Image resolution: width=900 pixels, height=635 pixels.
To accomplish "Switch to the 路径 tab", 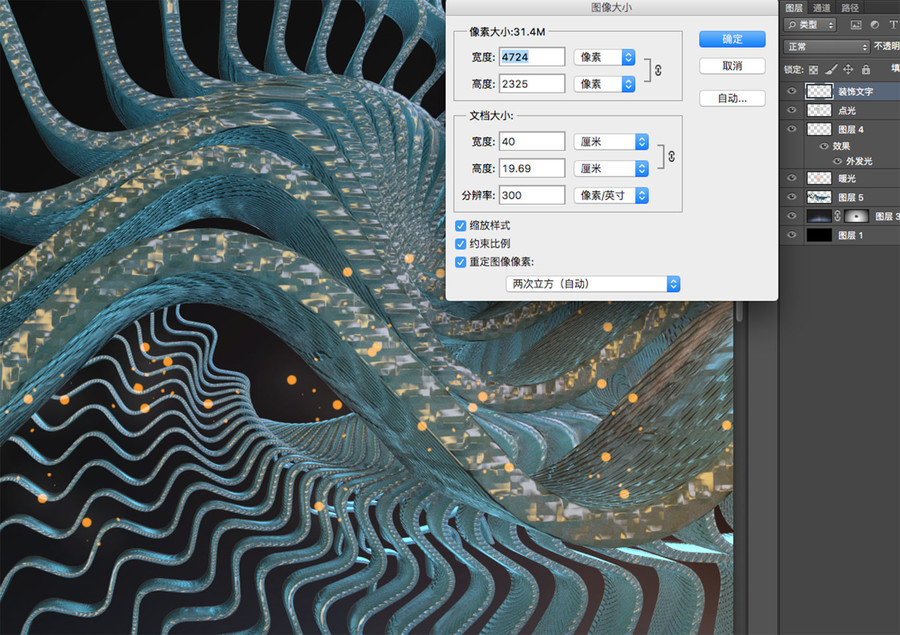I will [x=850, y=7].
